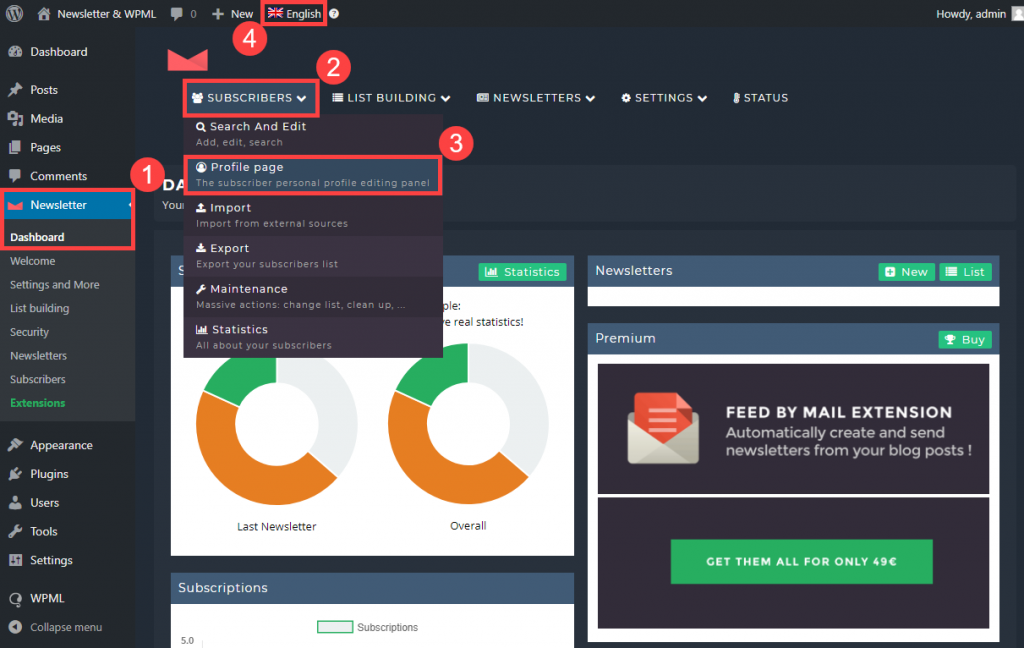Screen dimensions: 1024x648
Task: Click the Buy premium button
Action: [x=965, y=340]
